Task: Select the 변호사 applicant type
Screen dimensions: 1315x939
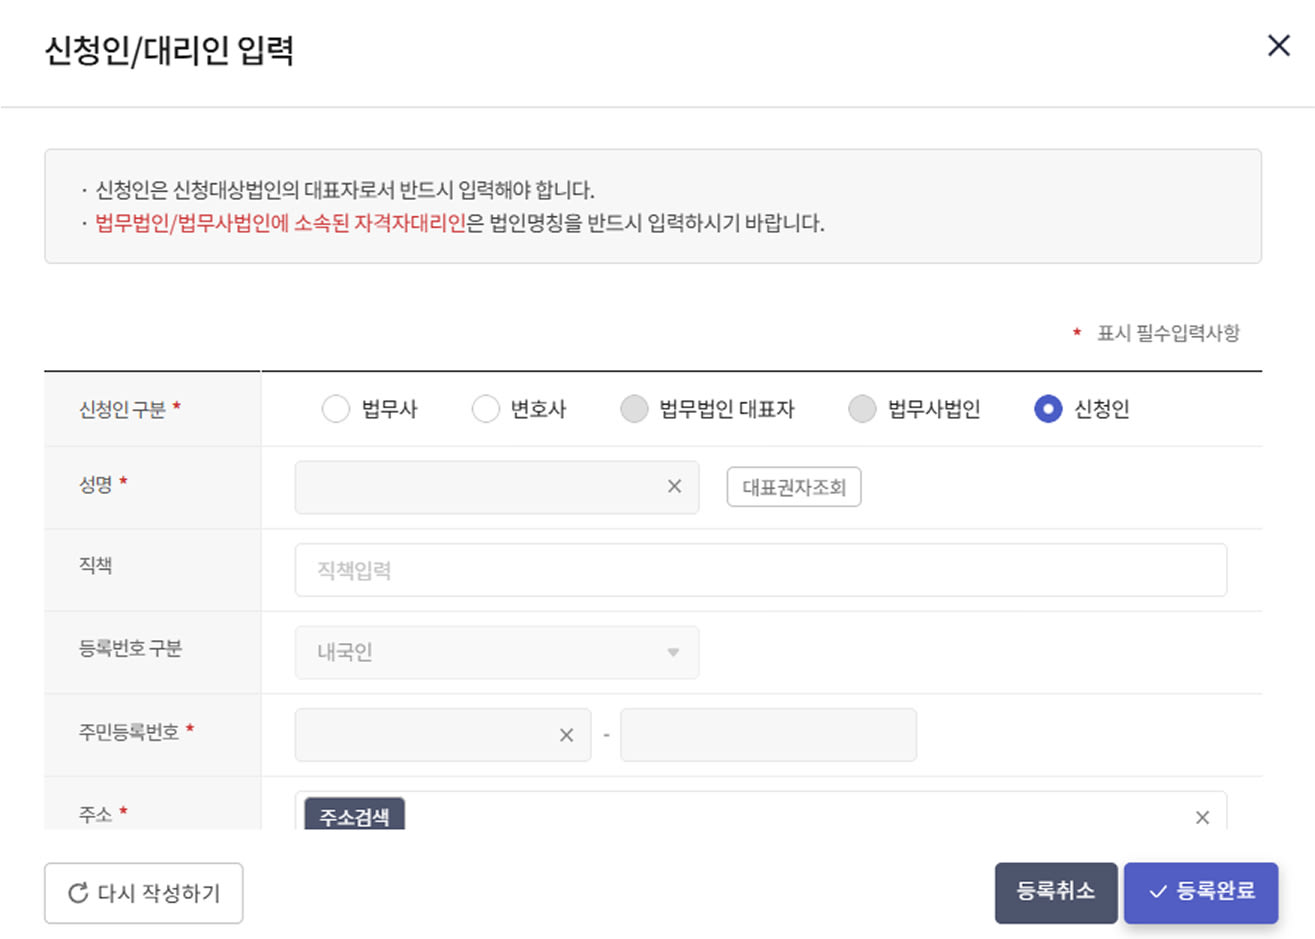Action: tap(485, 408)
